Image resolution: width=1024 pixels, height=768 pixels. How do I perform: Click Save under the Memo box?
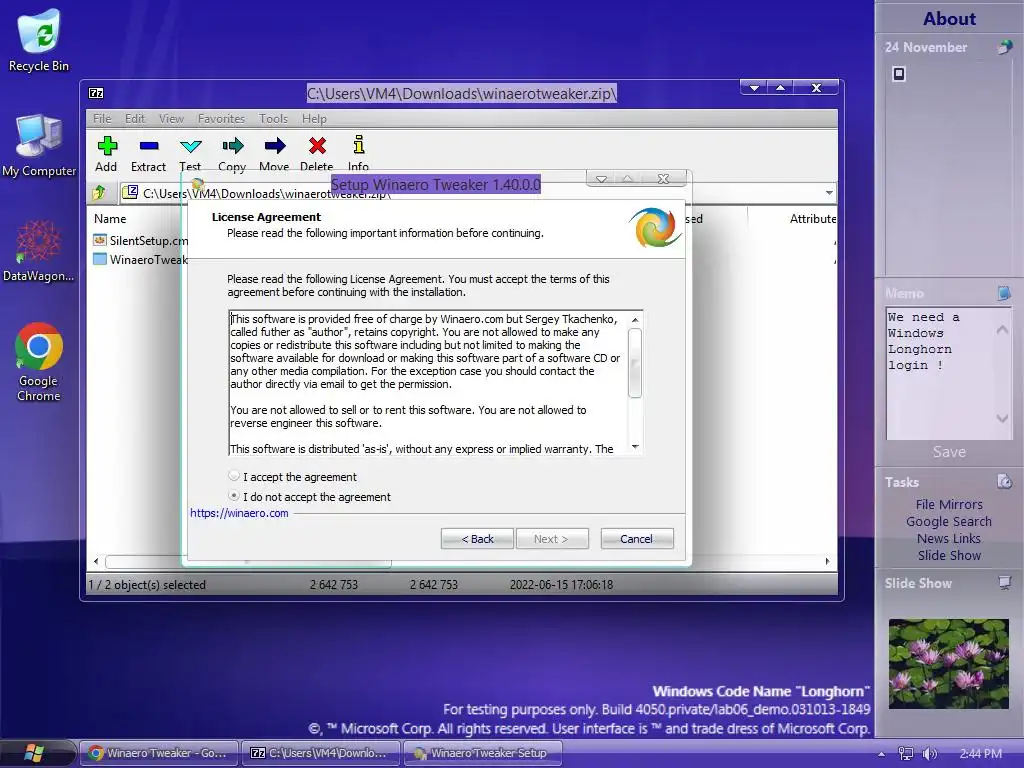(x=949, y=452)
